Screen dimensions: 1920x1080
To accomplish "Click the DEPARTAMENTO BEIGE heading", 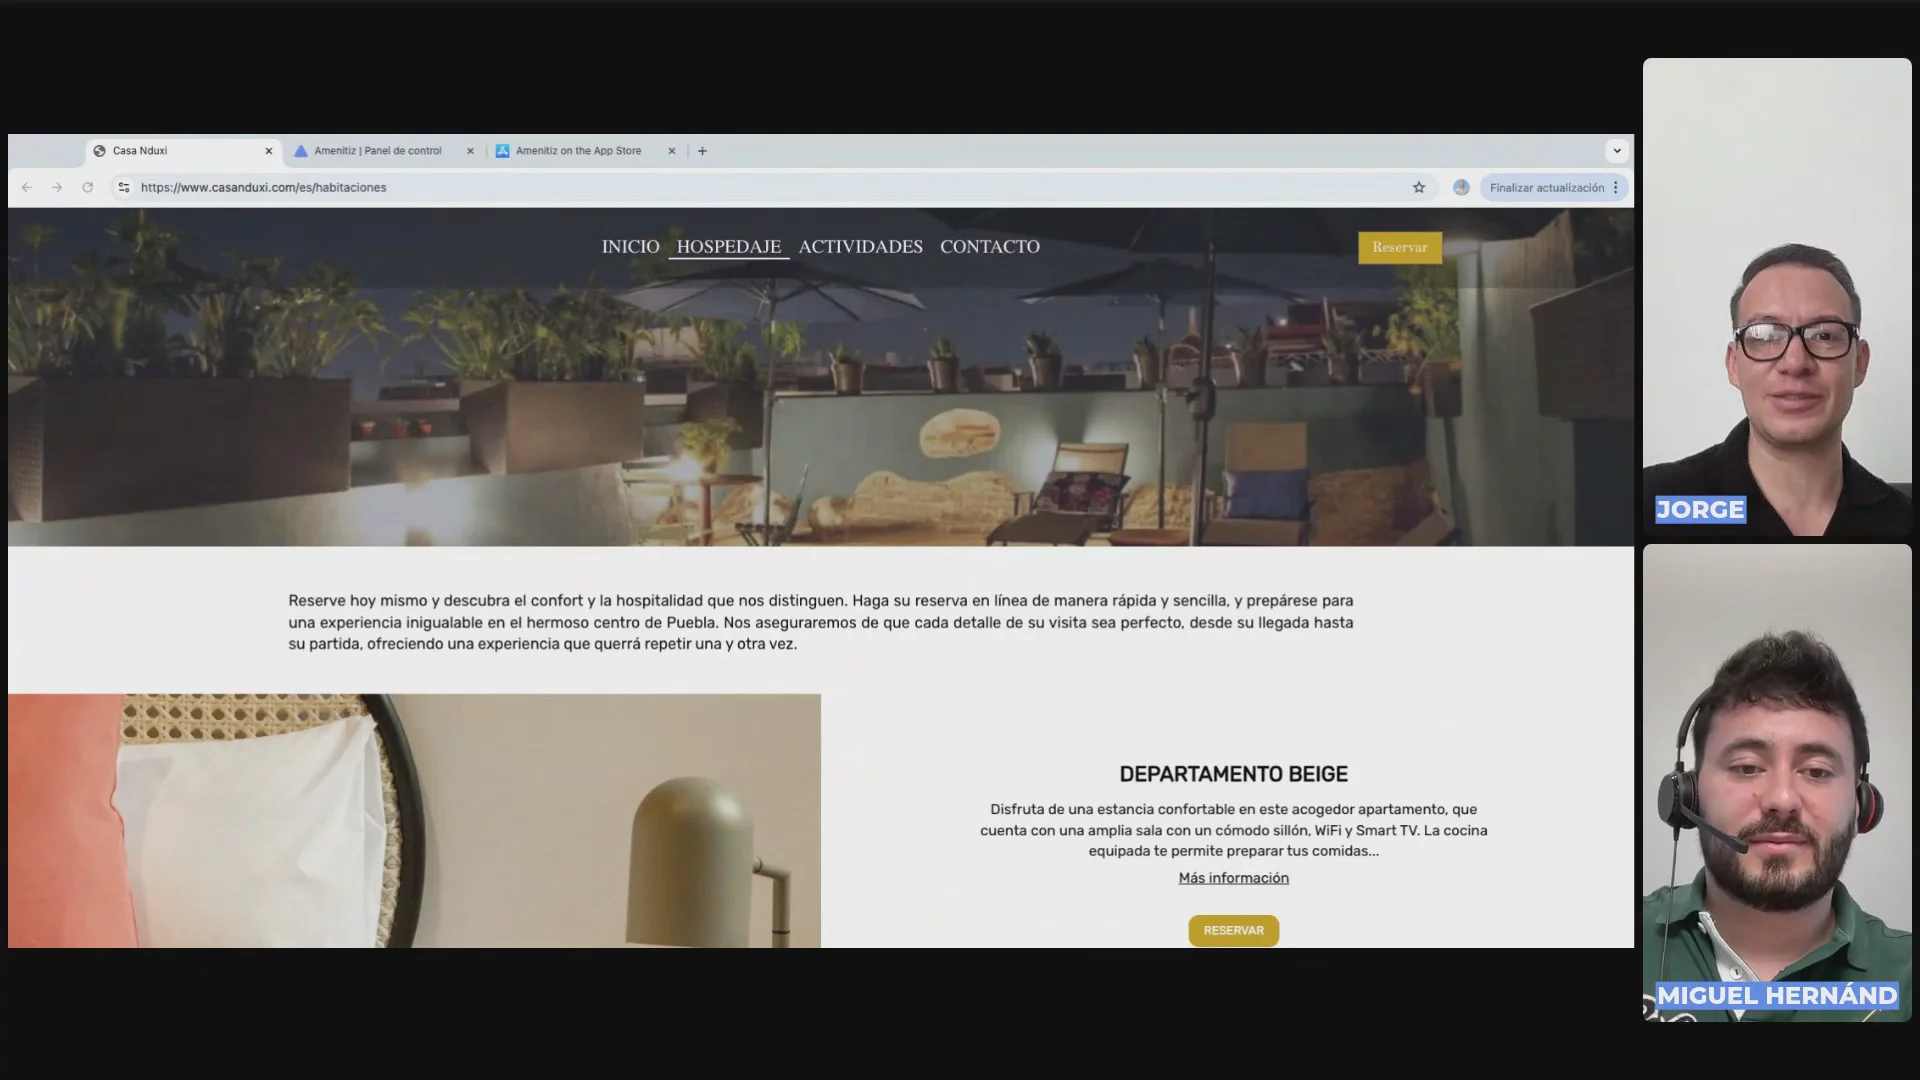I will pyautogui.click(x=1233, y=774).
